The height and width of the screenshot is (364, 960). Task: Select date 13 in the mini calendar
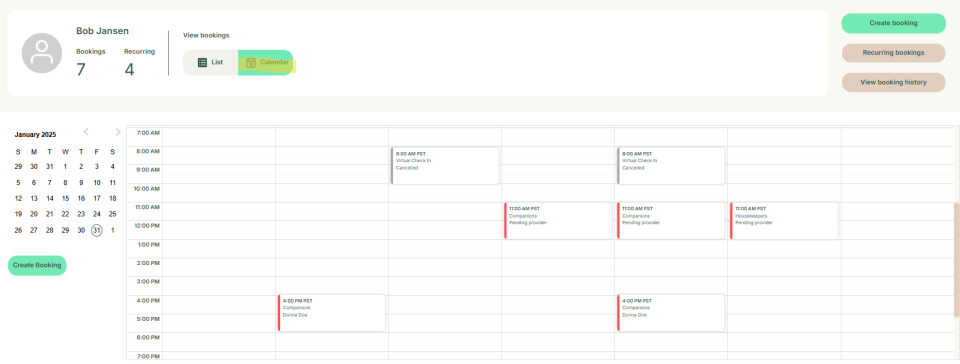[34, 198]
